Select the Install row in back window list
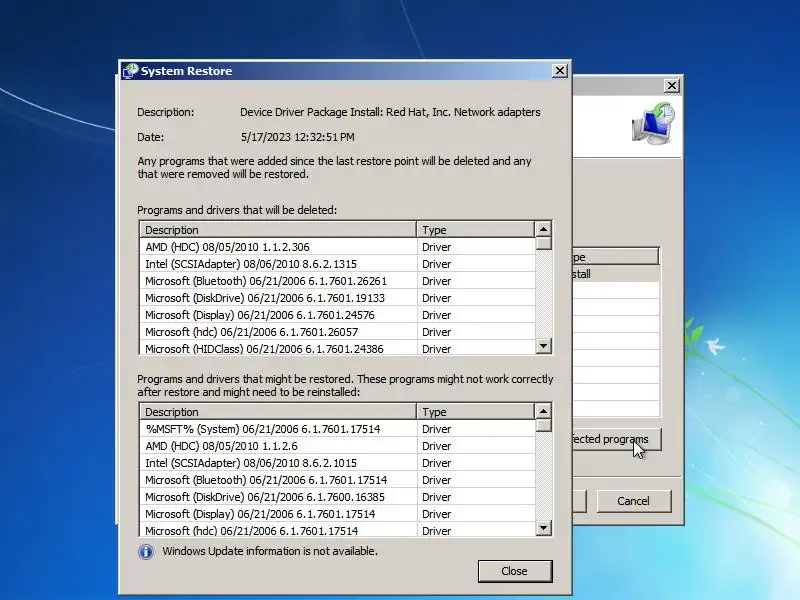800x600 pixels. (x=615, y=274)
